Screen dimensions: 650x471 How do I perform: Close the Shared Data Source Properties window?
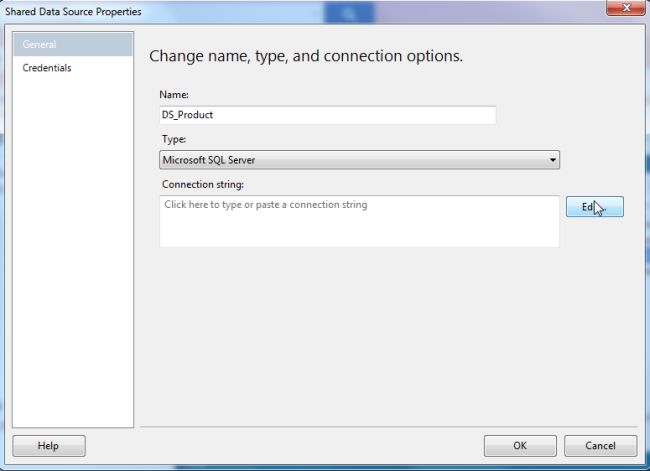coord(626,7)
